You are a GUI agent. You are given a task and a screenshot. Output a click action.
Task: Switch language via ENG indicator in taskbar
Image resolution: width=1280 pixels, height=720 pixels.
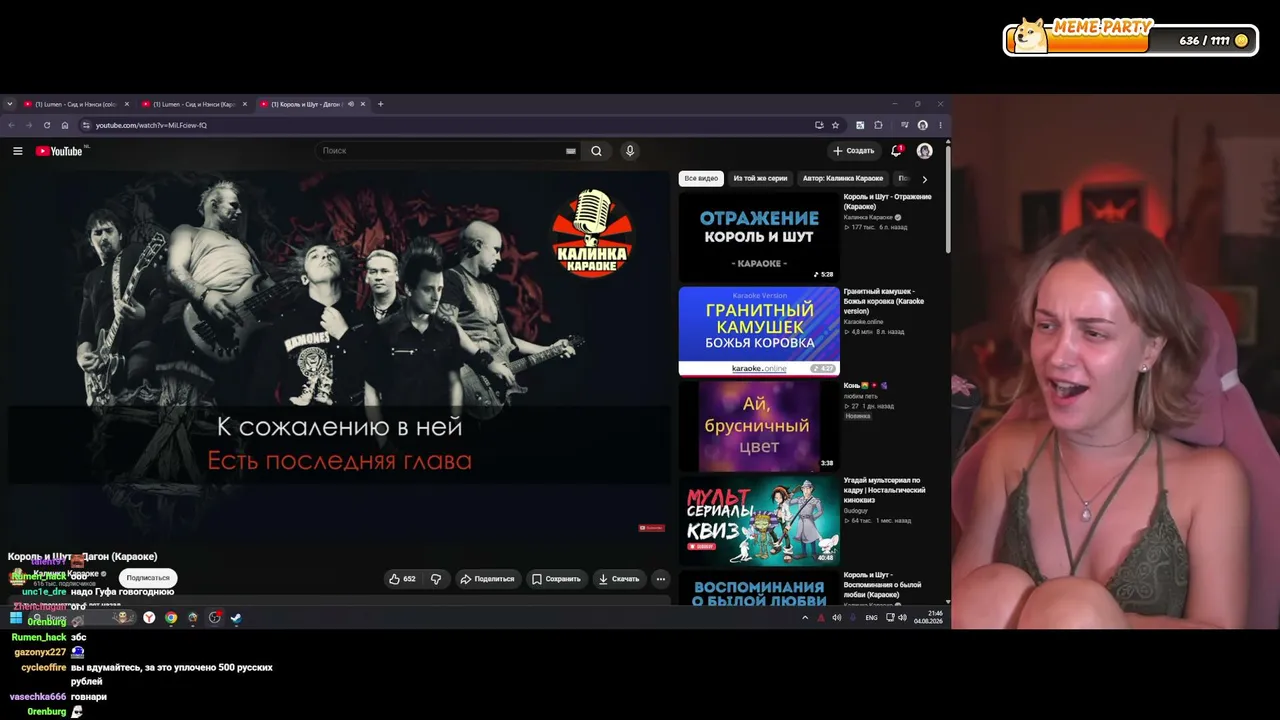[871, 618]
